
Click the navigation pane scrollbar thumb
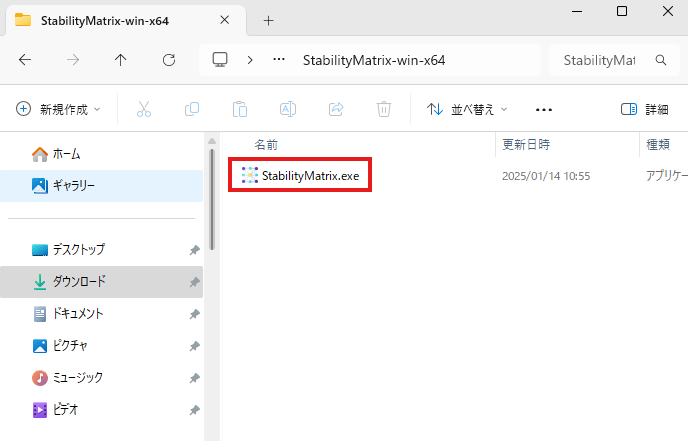[x=212, y=200]
